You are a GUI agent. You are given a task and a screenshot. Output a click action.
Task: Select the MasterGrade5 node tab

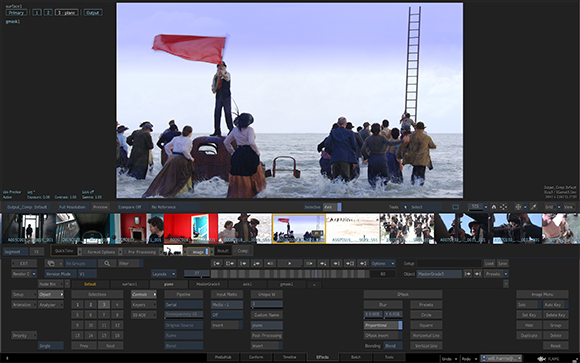click(x=208, y=284)
